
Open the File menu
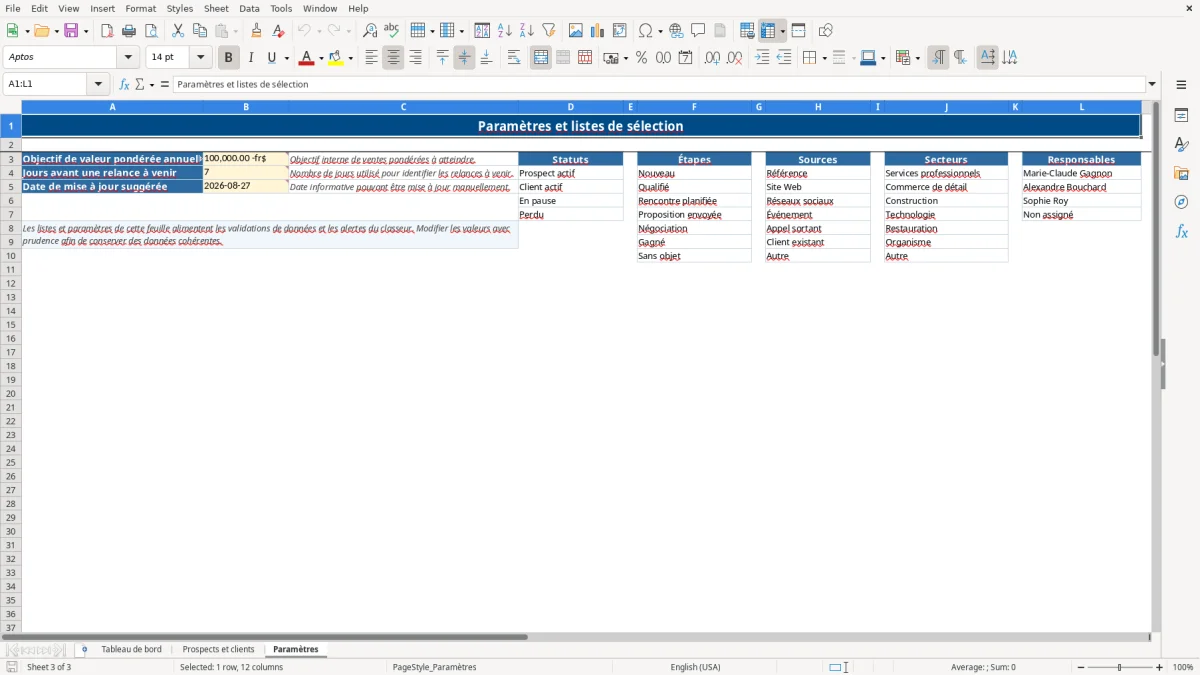coord(13,8)
